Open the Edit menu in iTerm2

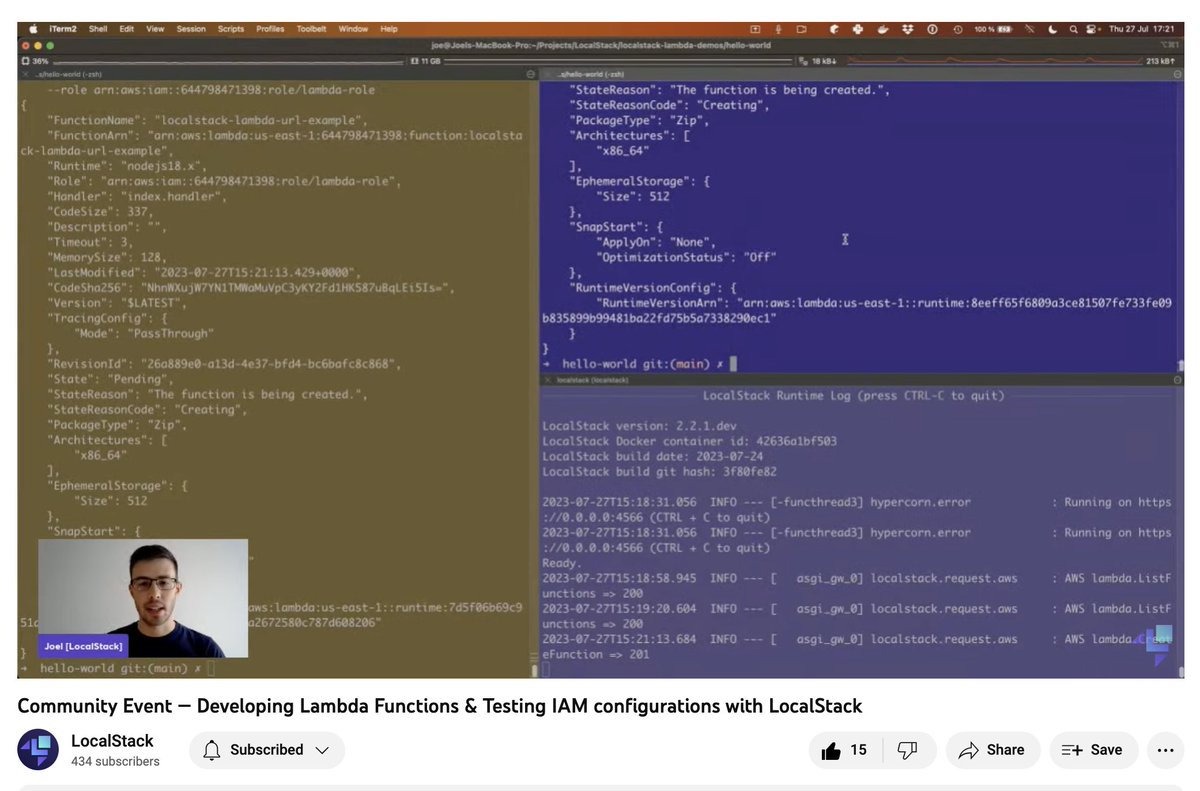[x=127, y=29]
